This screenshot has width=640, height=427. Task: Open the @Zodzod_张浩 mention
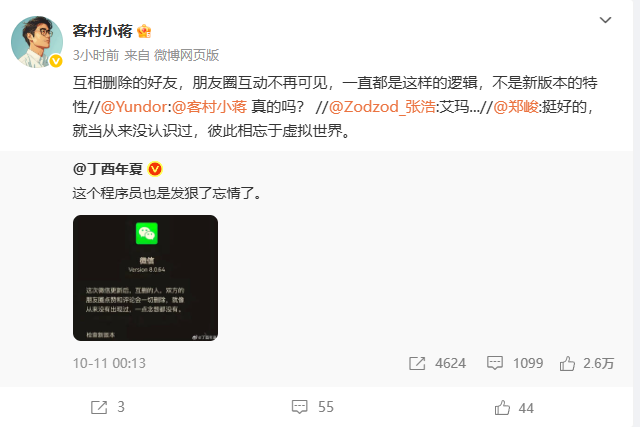pos(382,107)
